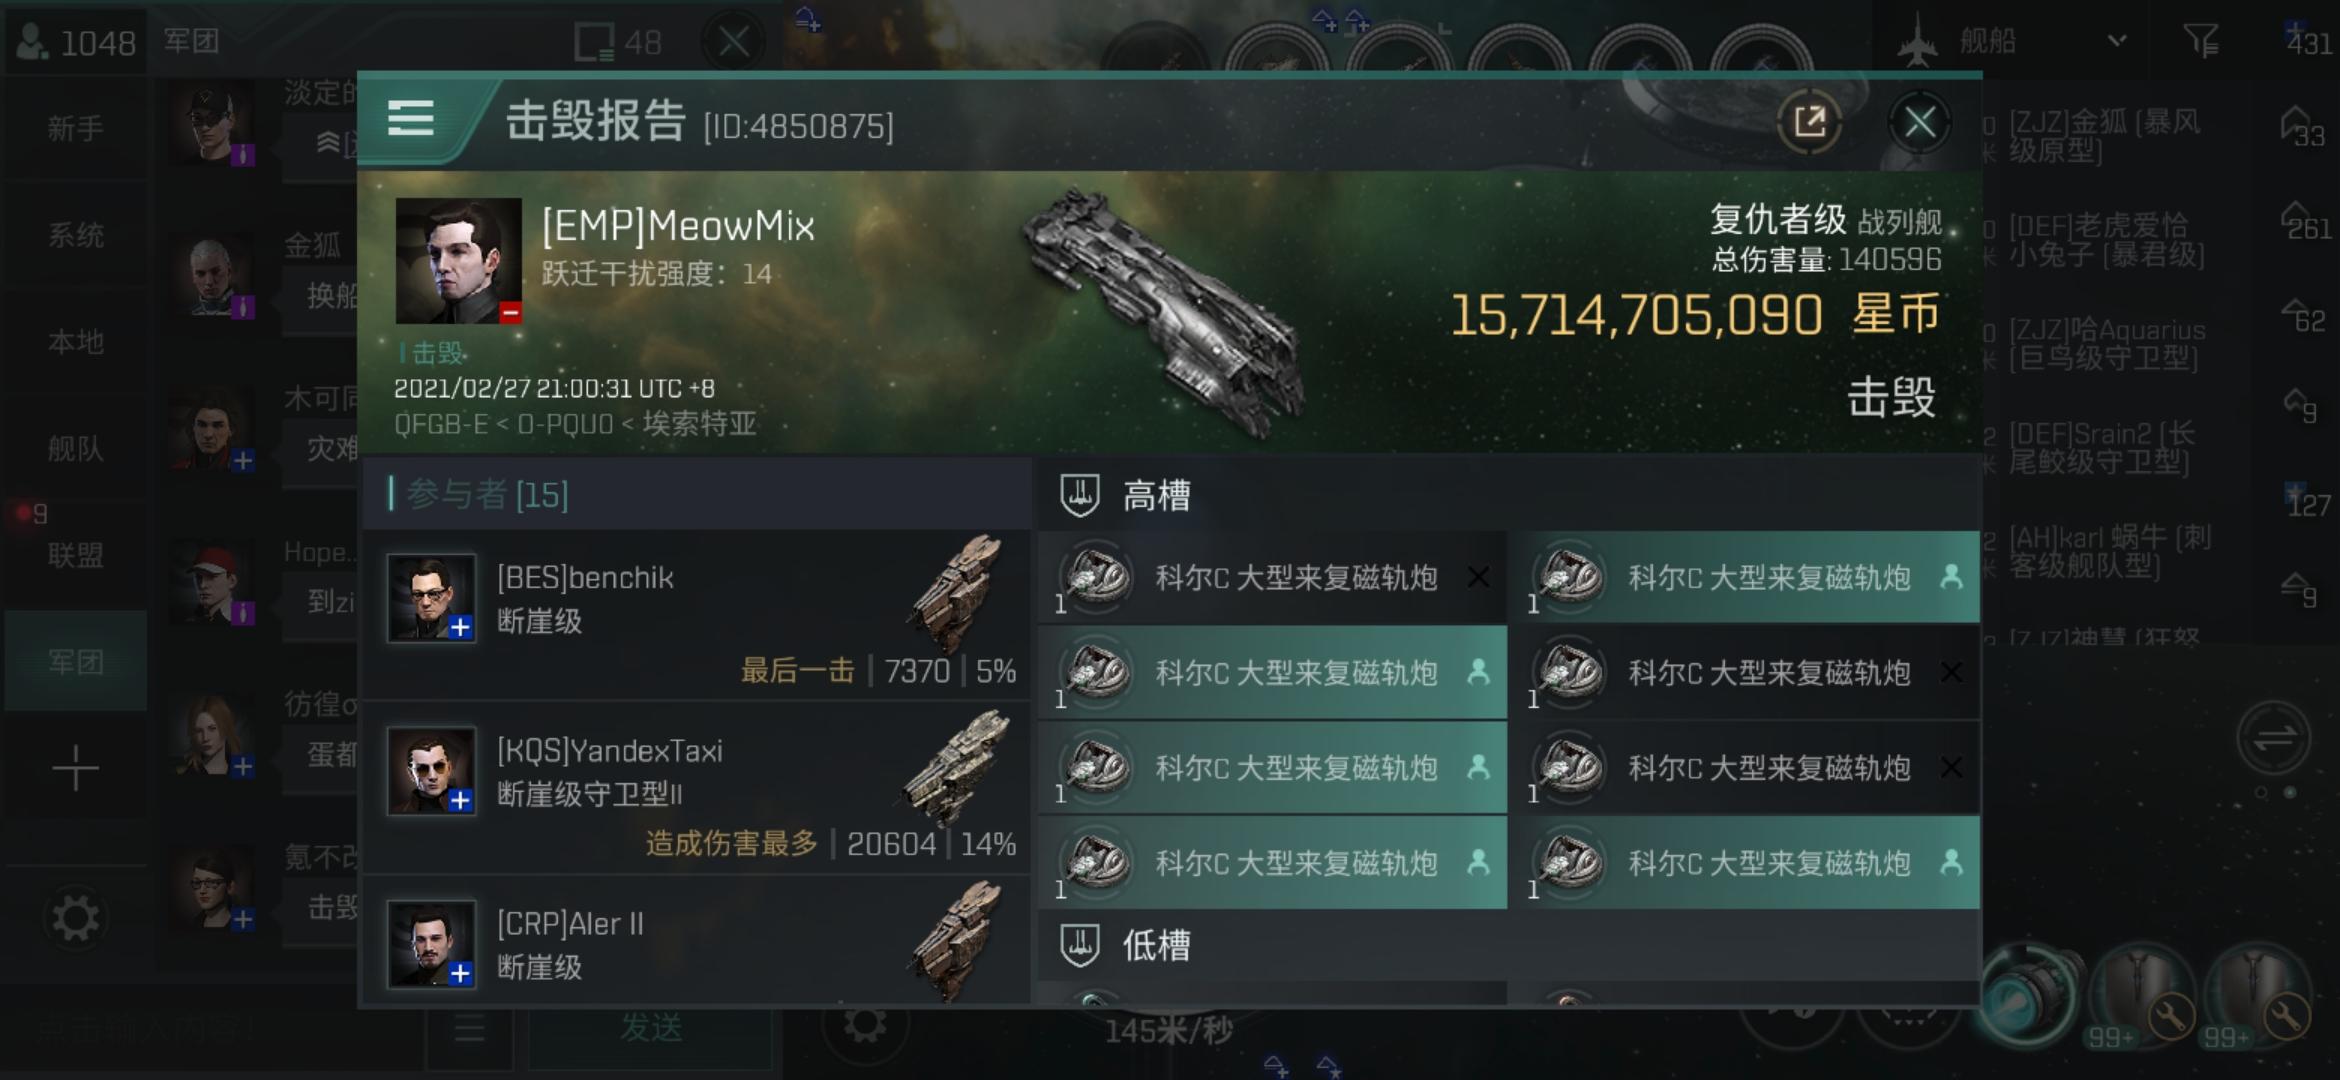This screenshot has width=2340, height=1080.
Task: Switch to the 联盟 chat tab
Action: 75,554
